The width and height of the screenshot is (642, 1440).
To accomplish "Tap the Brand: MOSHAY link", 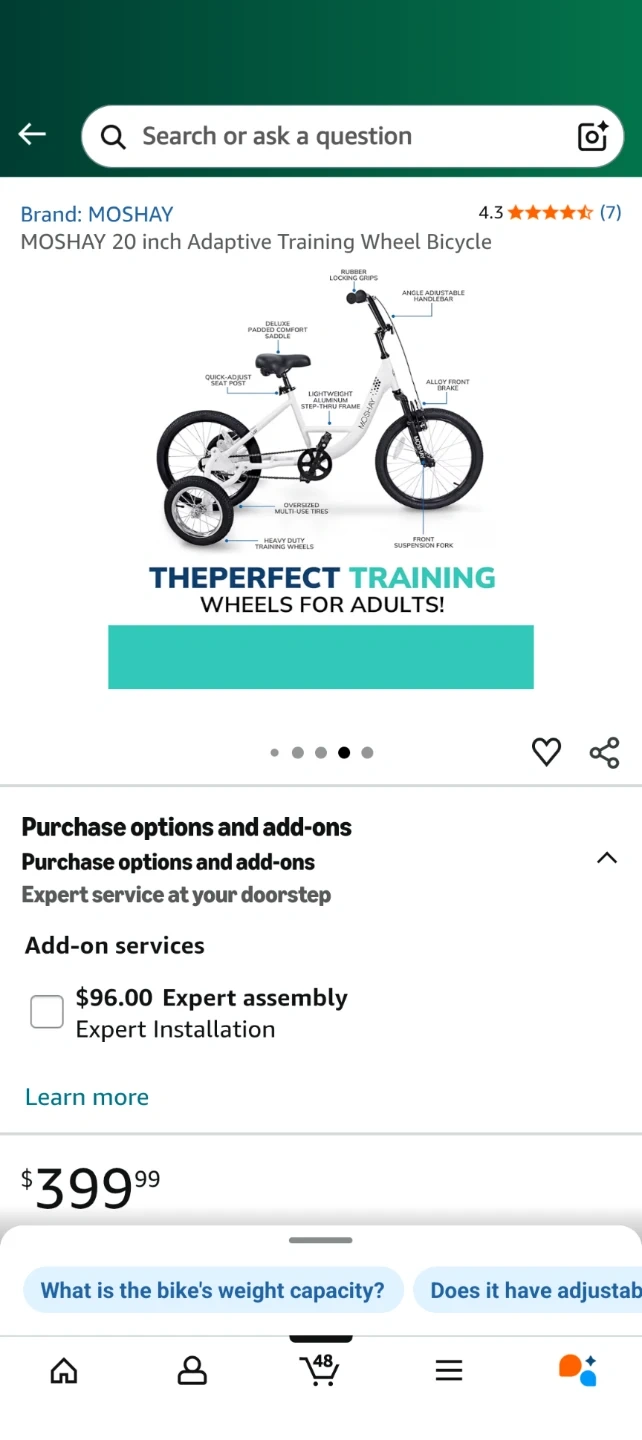I will [x=97, y=214].
